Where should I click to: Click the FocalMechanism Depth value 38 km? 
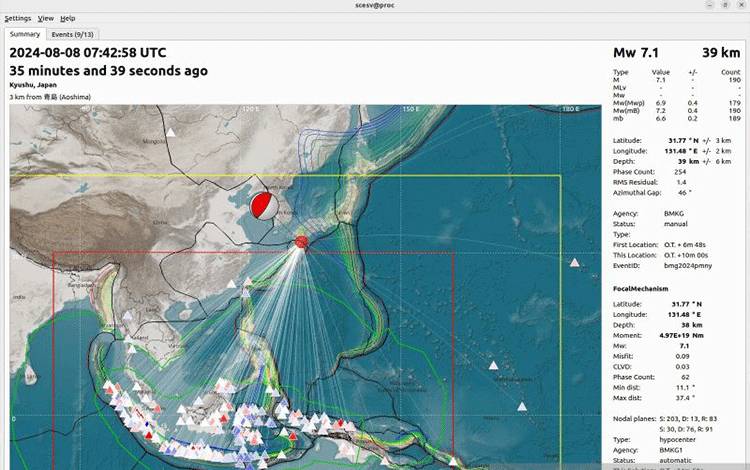click(692, 325)
